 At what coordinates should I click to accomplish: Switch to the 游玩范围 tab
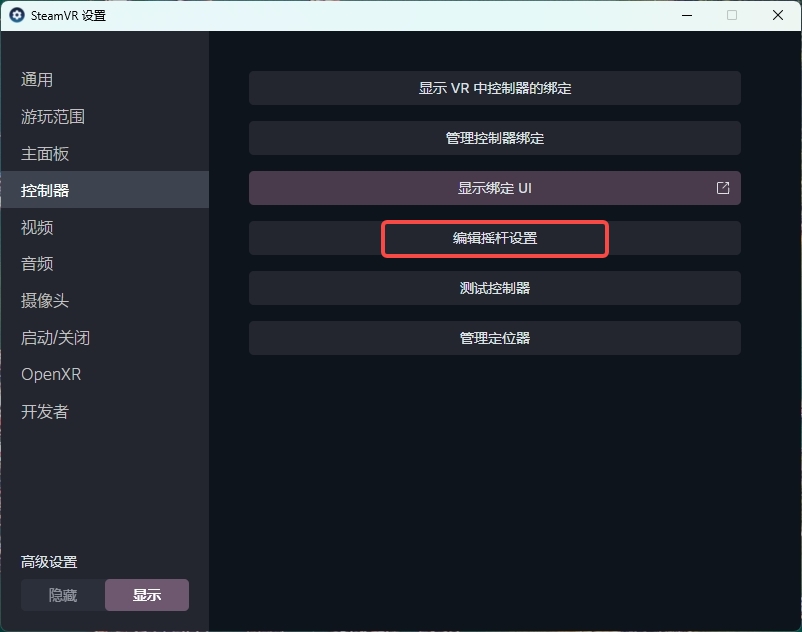point(53,117)
